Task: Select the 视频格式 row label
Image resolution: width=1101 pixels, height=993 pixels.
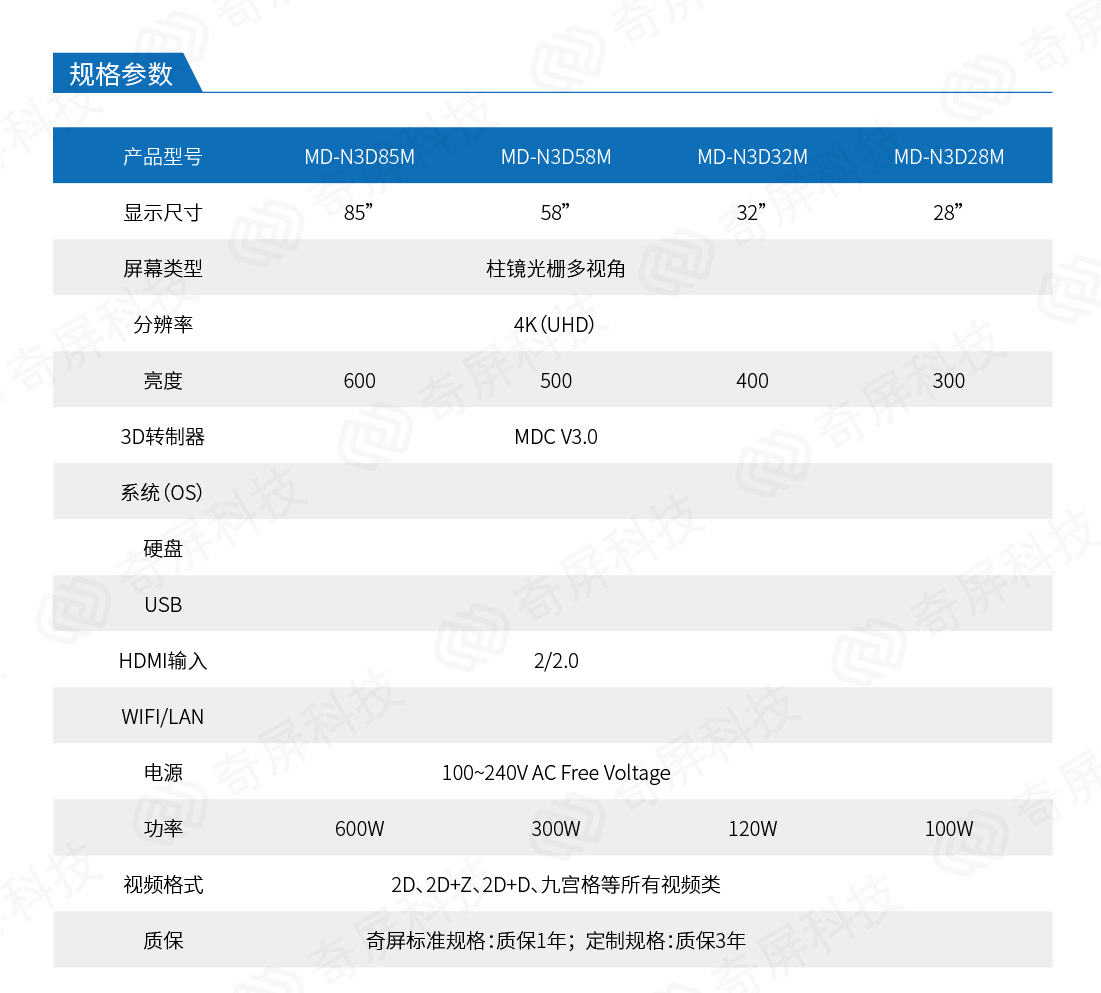Action: coord(163,885)
